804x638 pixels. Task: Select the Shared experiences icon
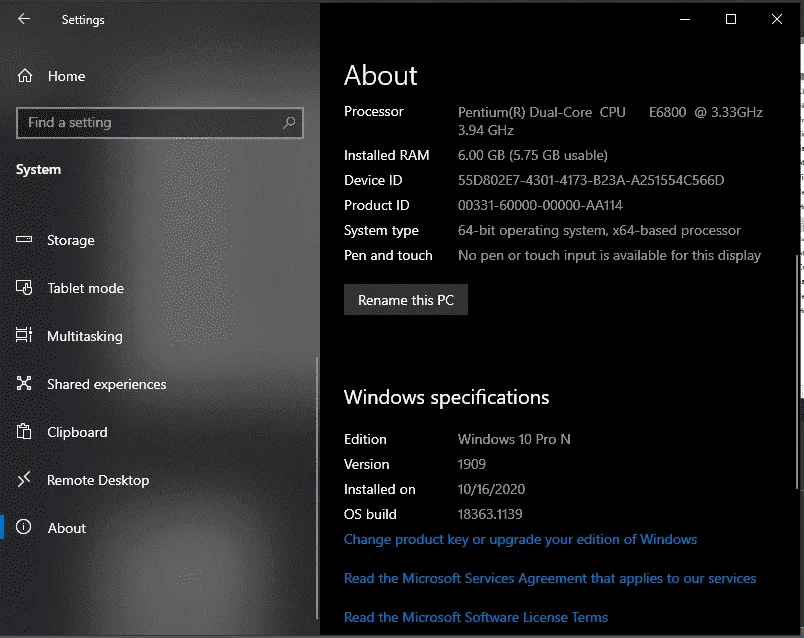(24, 383)
